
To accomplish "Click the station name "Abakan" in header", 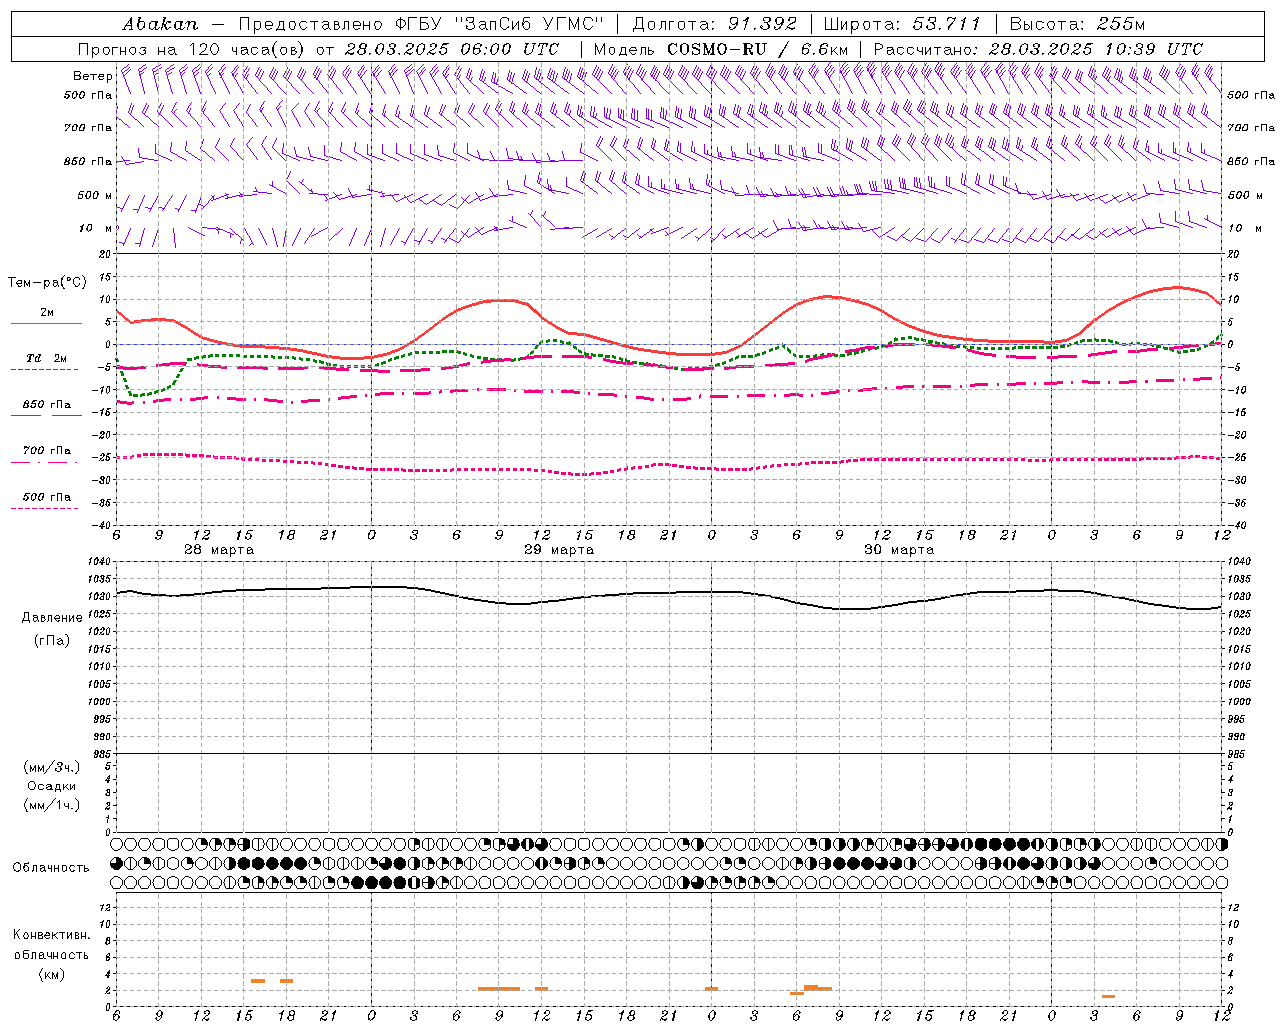I will pos(160,24).
